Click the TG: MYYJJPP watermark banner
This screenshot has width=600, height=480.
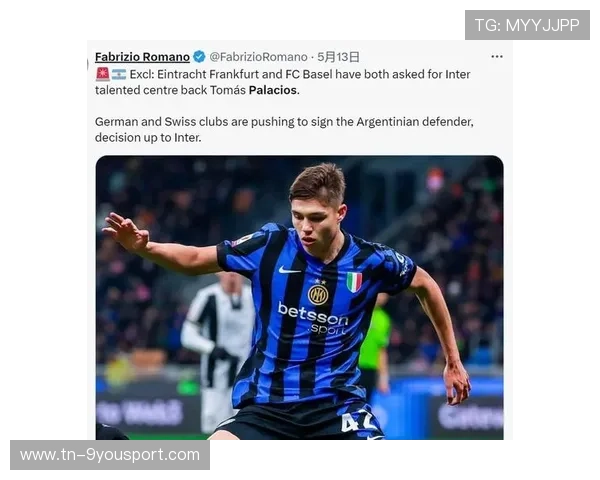527,25
